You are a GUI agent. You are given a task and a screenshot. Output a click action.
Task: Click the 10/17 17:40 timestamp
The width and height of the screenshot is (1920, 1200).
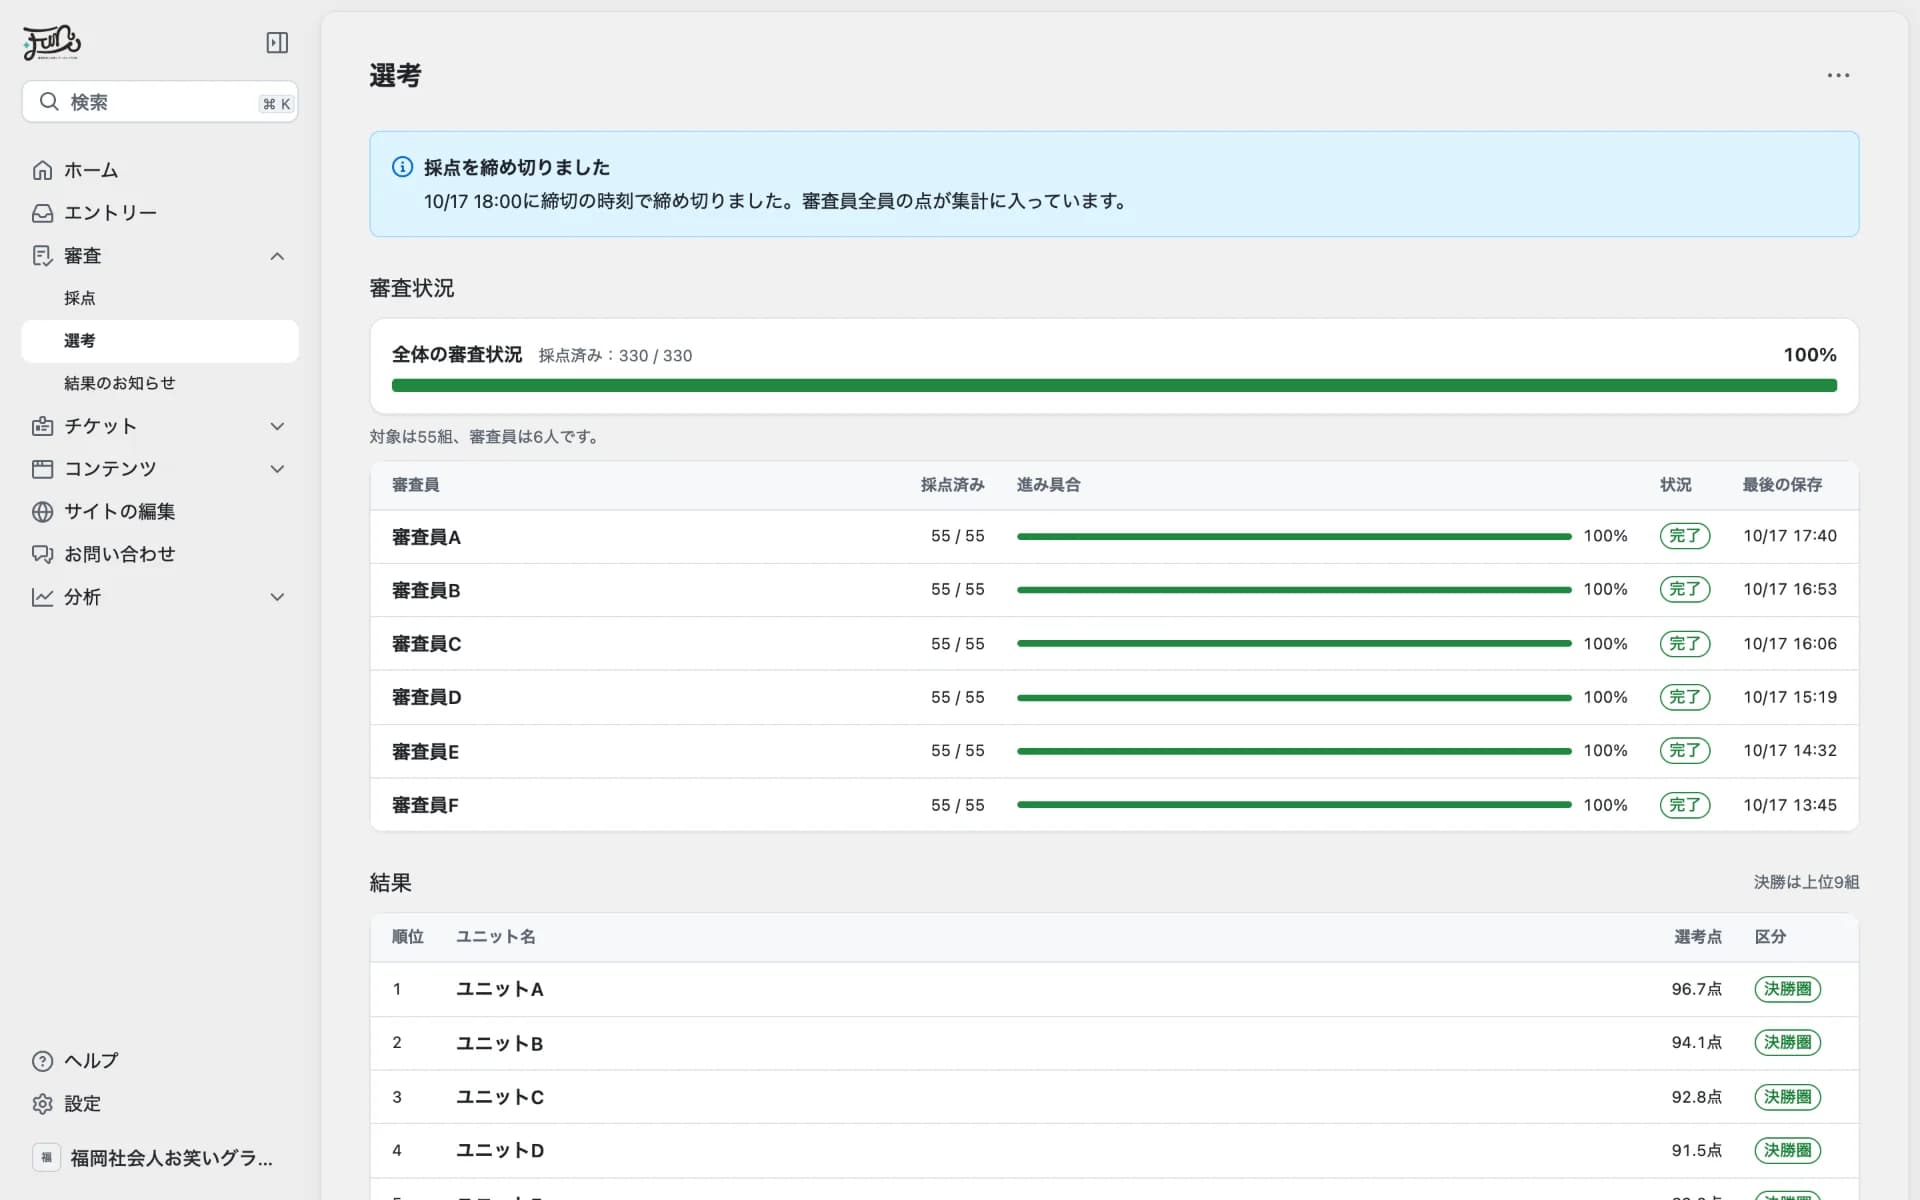click(x=1790, y=536)
